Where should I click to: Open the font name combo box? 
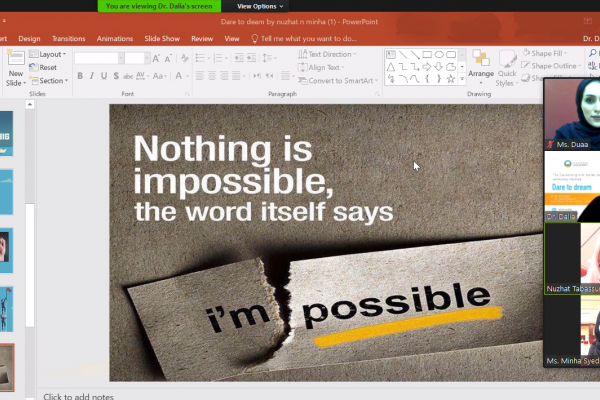point(96,58)
